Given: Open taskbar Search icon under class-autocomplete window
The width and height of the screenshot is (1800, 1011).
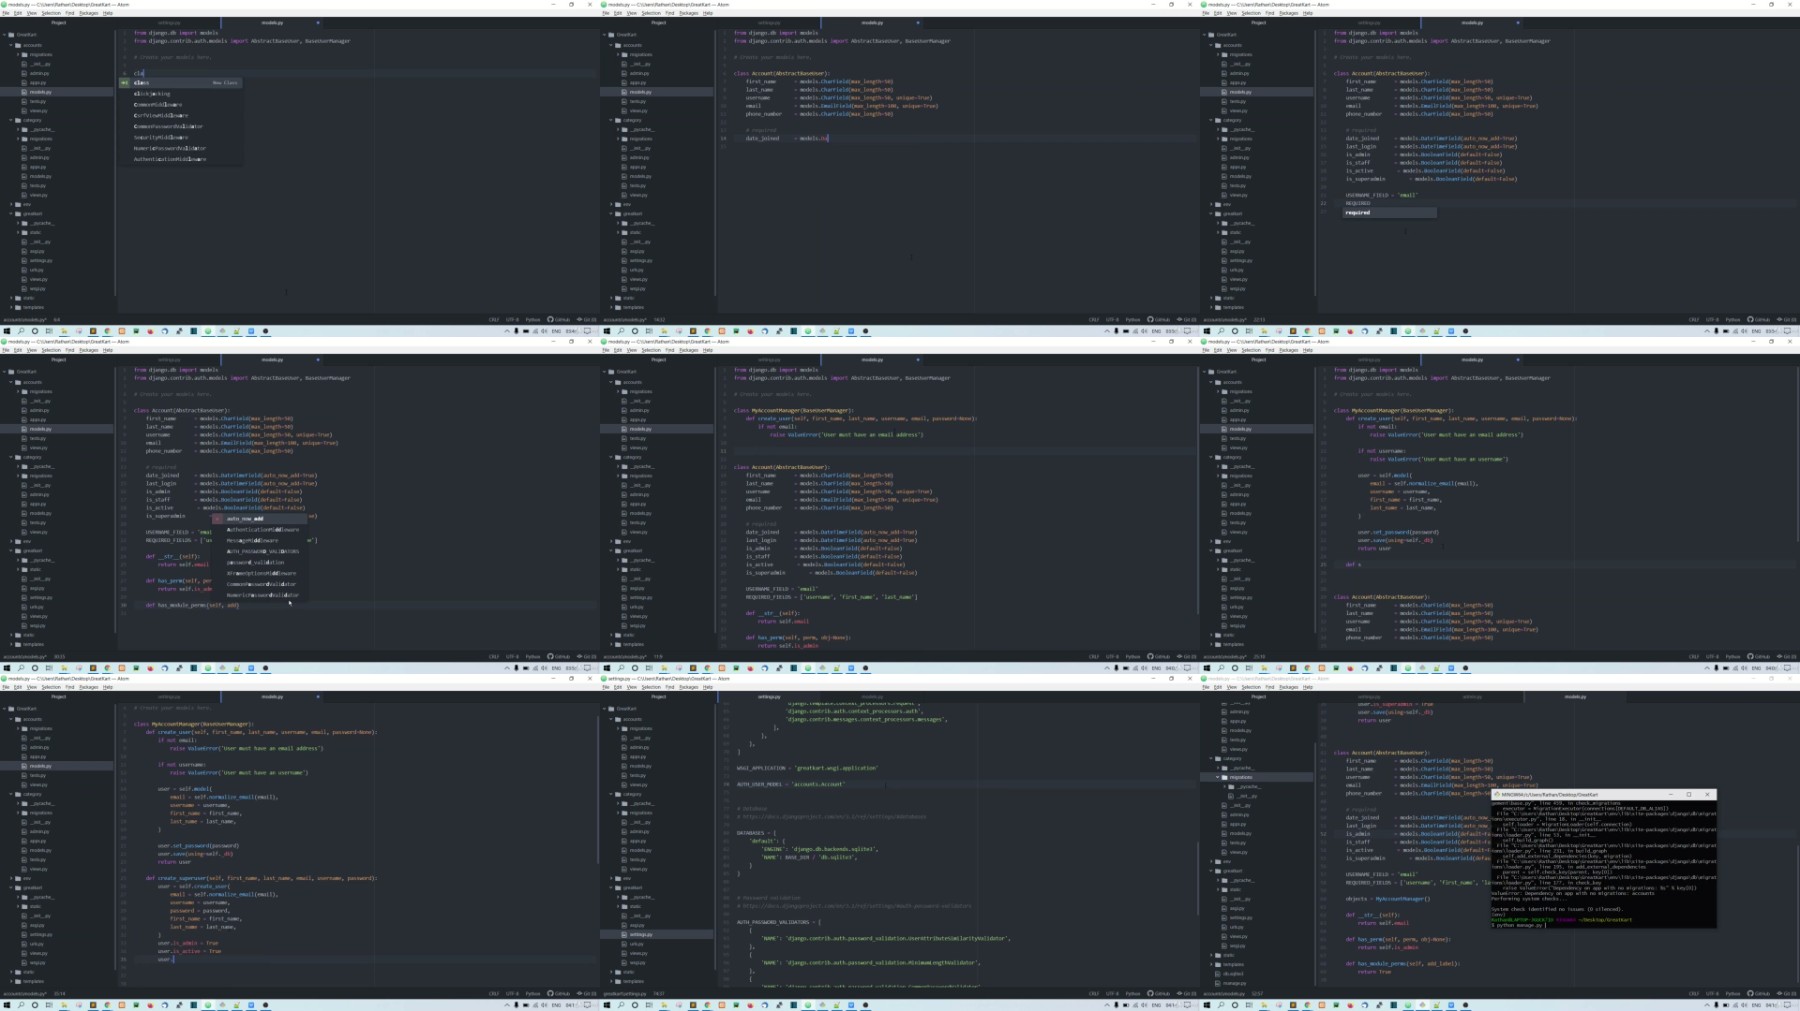Looking at the screenshot, I should point(20,331).
